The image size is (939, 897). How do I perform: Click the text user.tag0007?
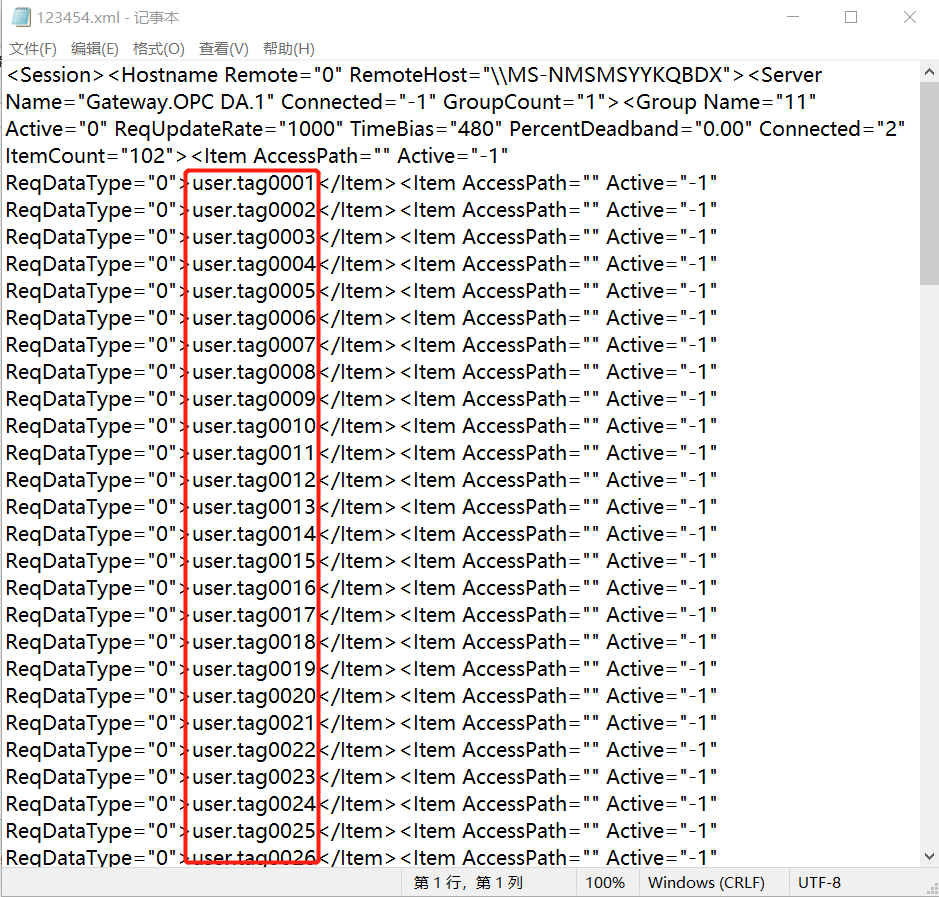coord(253,345)
